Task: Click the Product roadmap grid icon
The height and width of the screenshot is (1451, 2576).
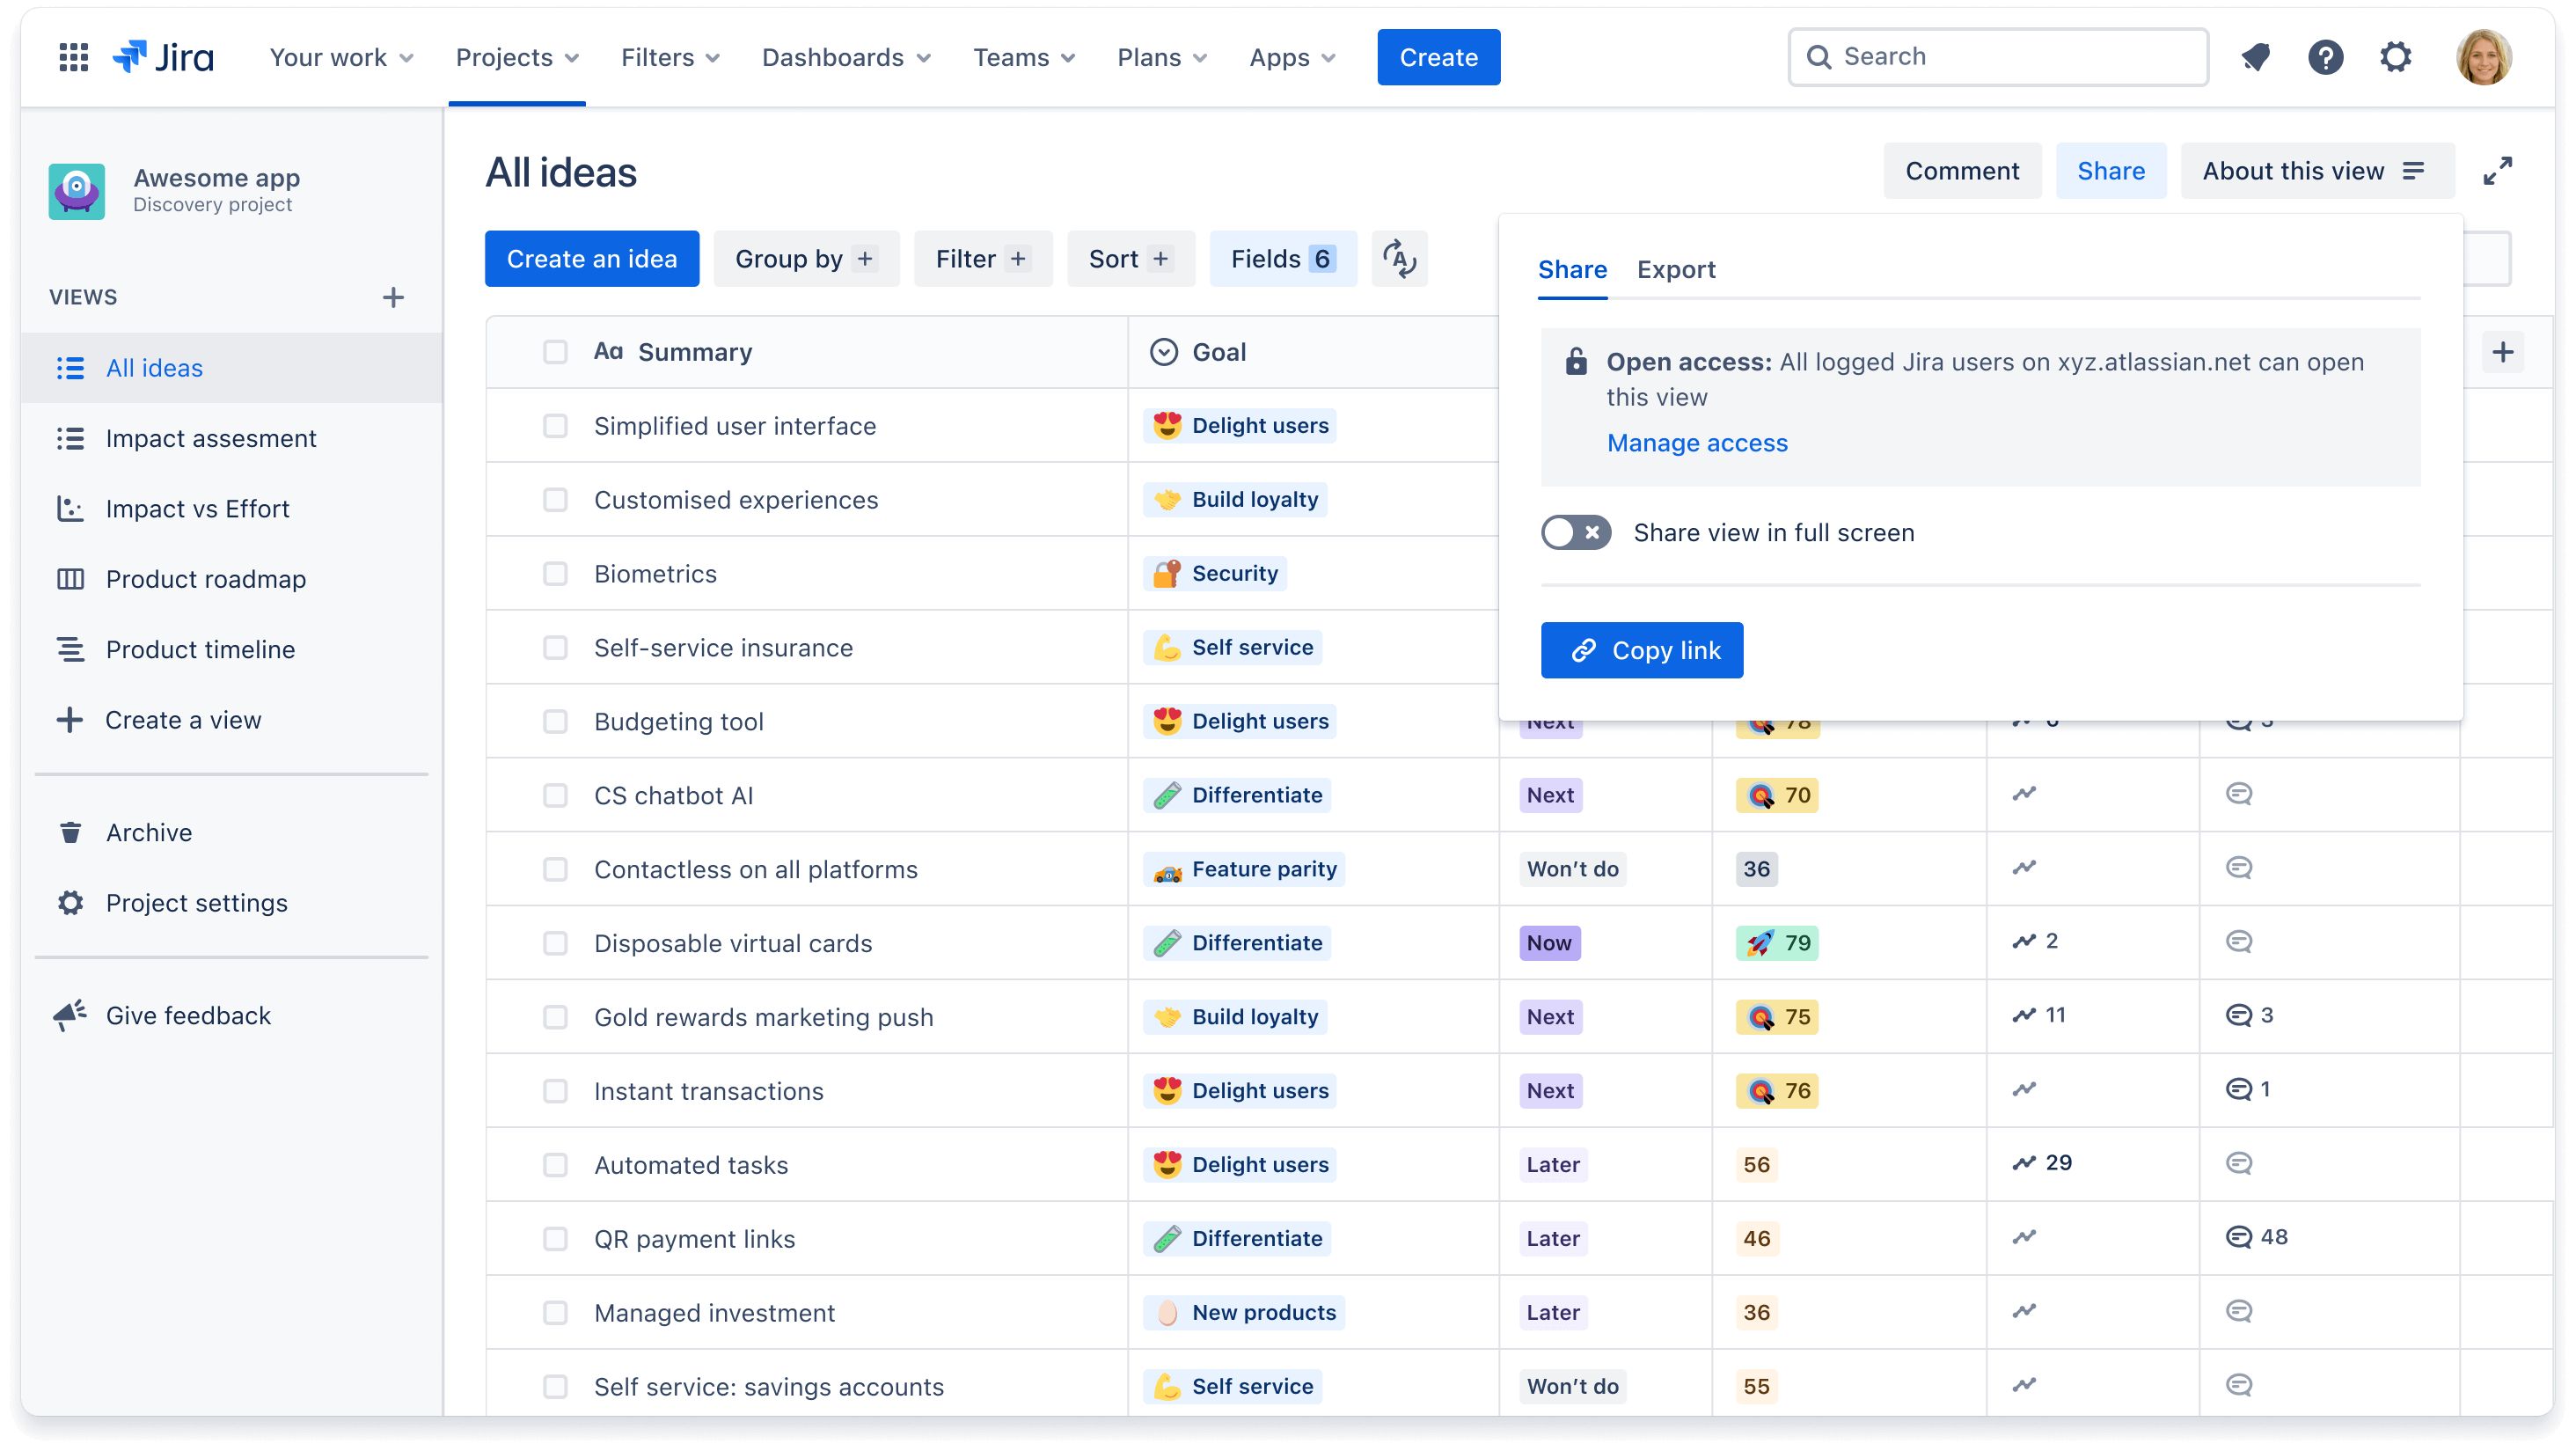Action: [x=70, y=579]
